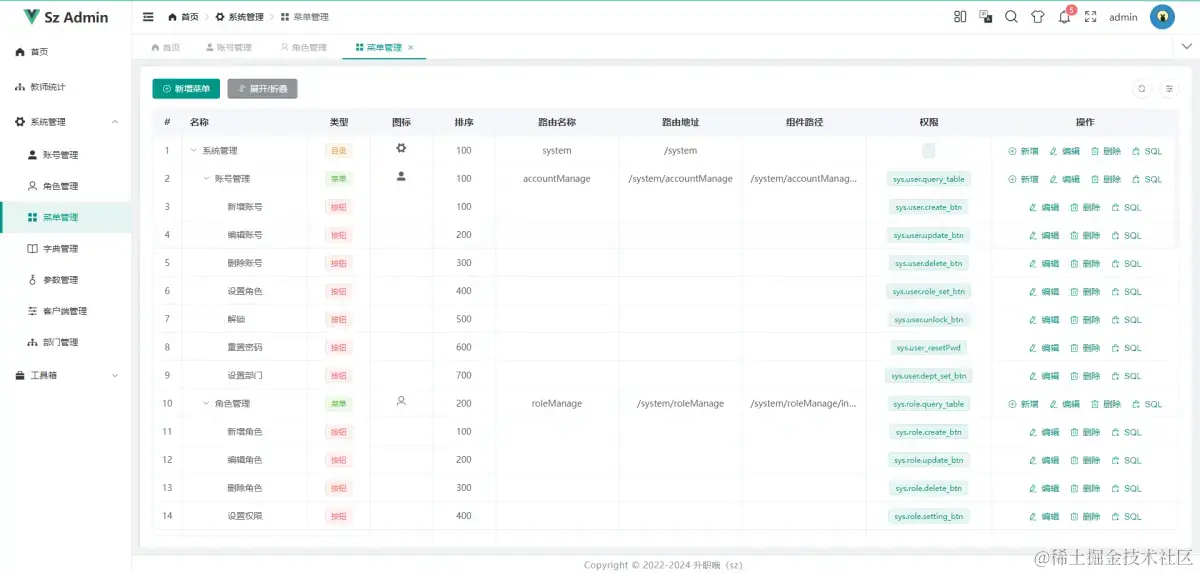Screen dimensions: 1200x574
Task: Collapse the 系统管理 sidebar group
Action: pos(115,122)
